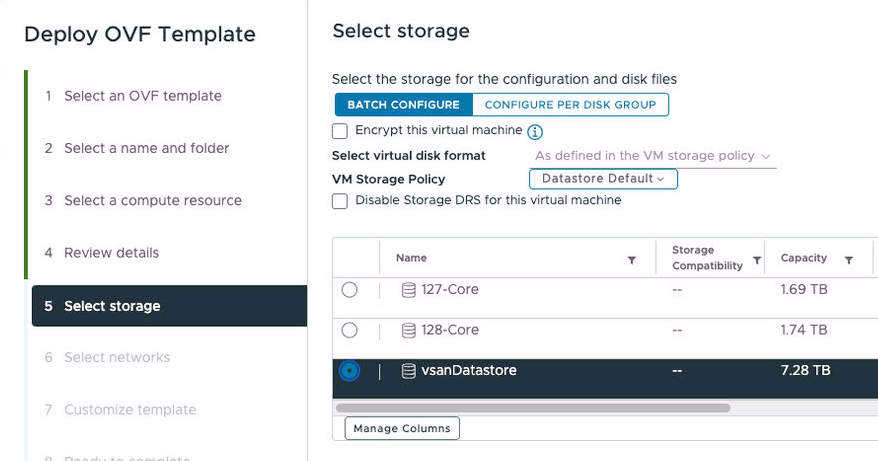
Task: Go to step 1 Select an OVF template
Action: tap(143, 96)
